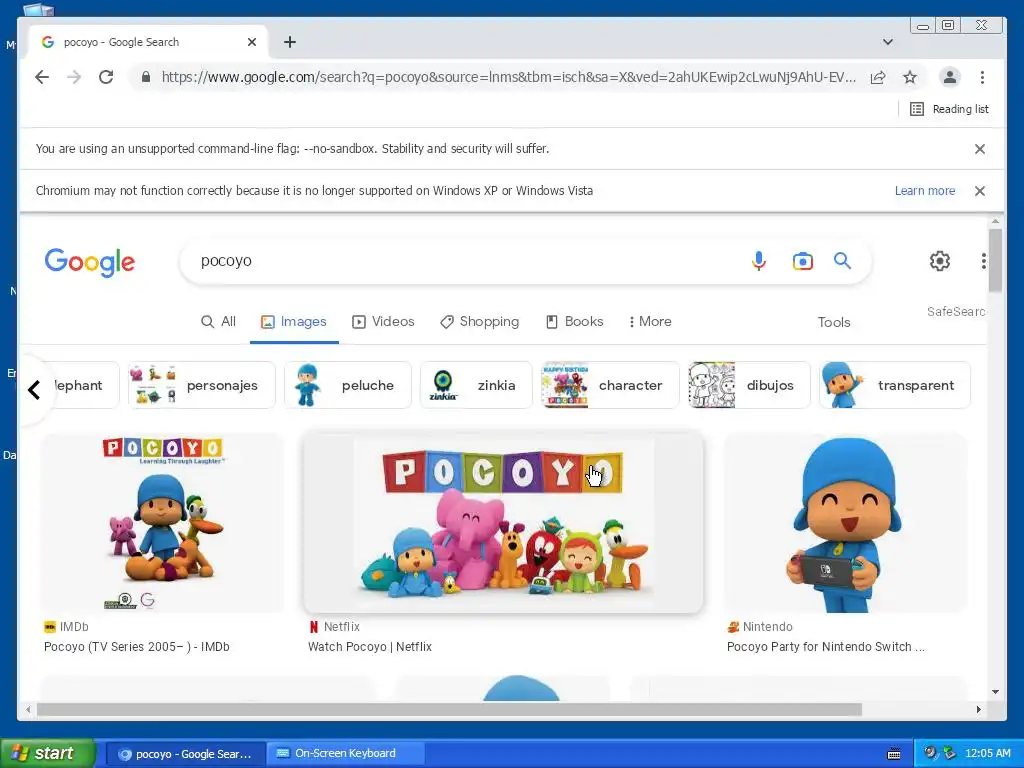Viewport: 1024px width, 768px height.
Task: Click the Nintendo source label
Action: click(x=760, y=626)
